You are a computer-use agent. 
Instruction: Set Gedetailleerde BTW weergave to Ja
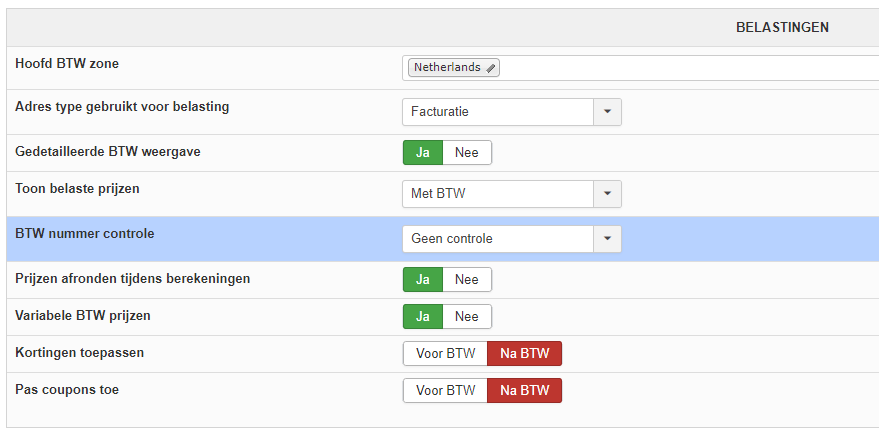click(422, 152)
